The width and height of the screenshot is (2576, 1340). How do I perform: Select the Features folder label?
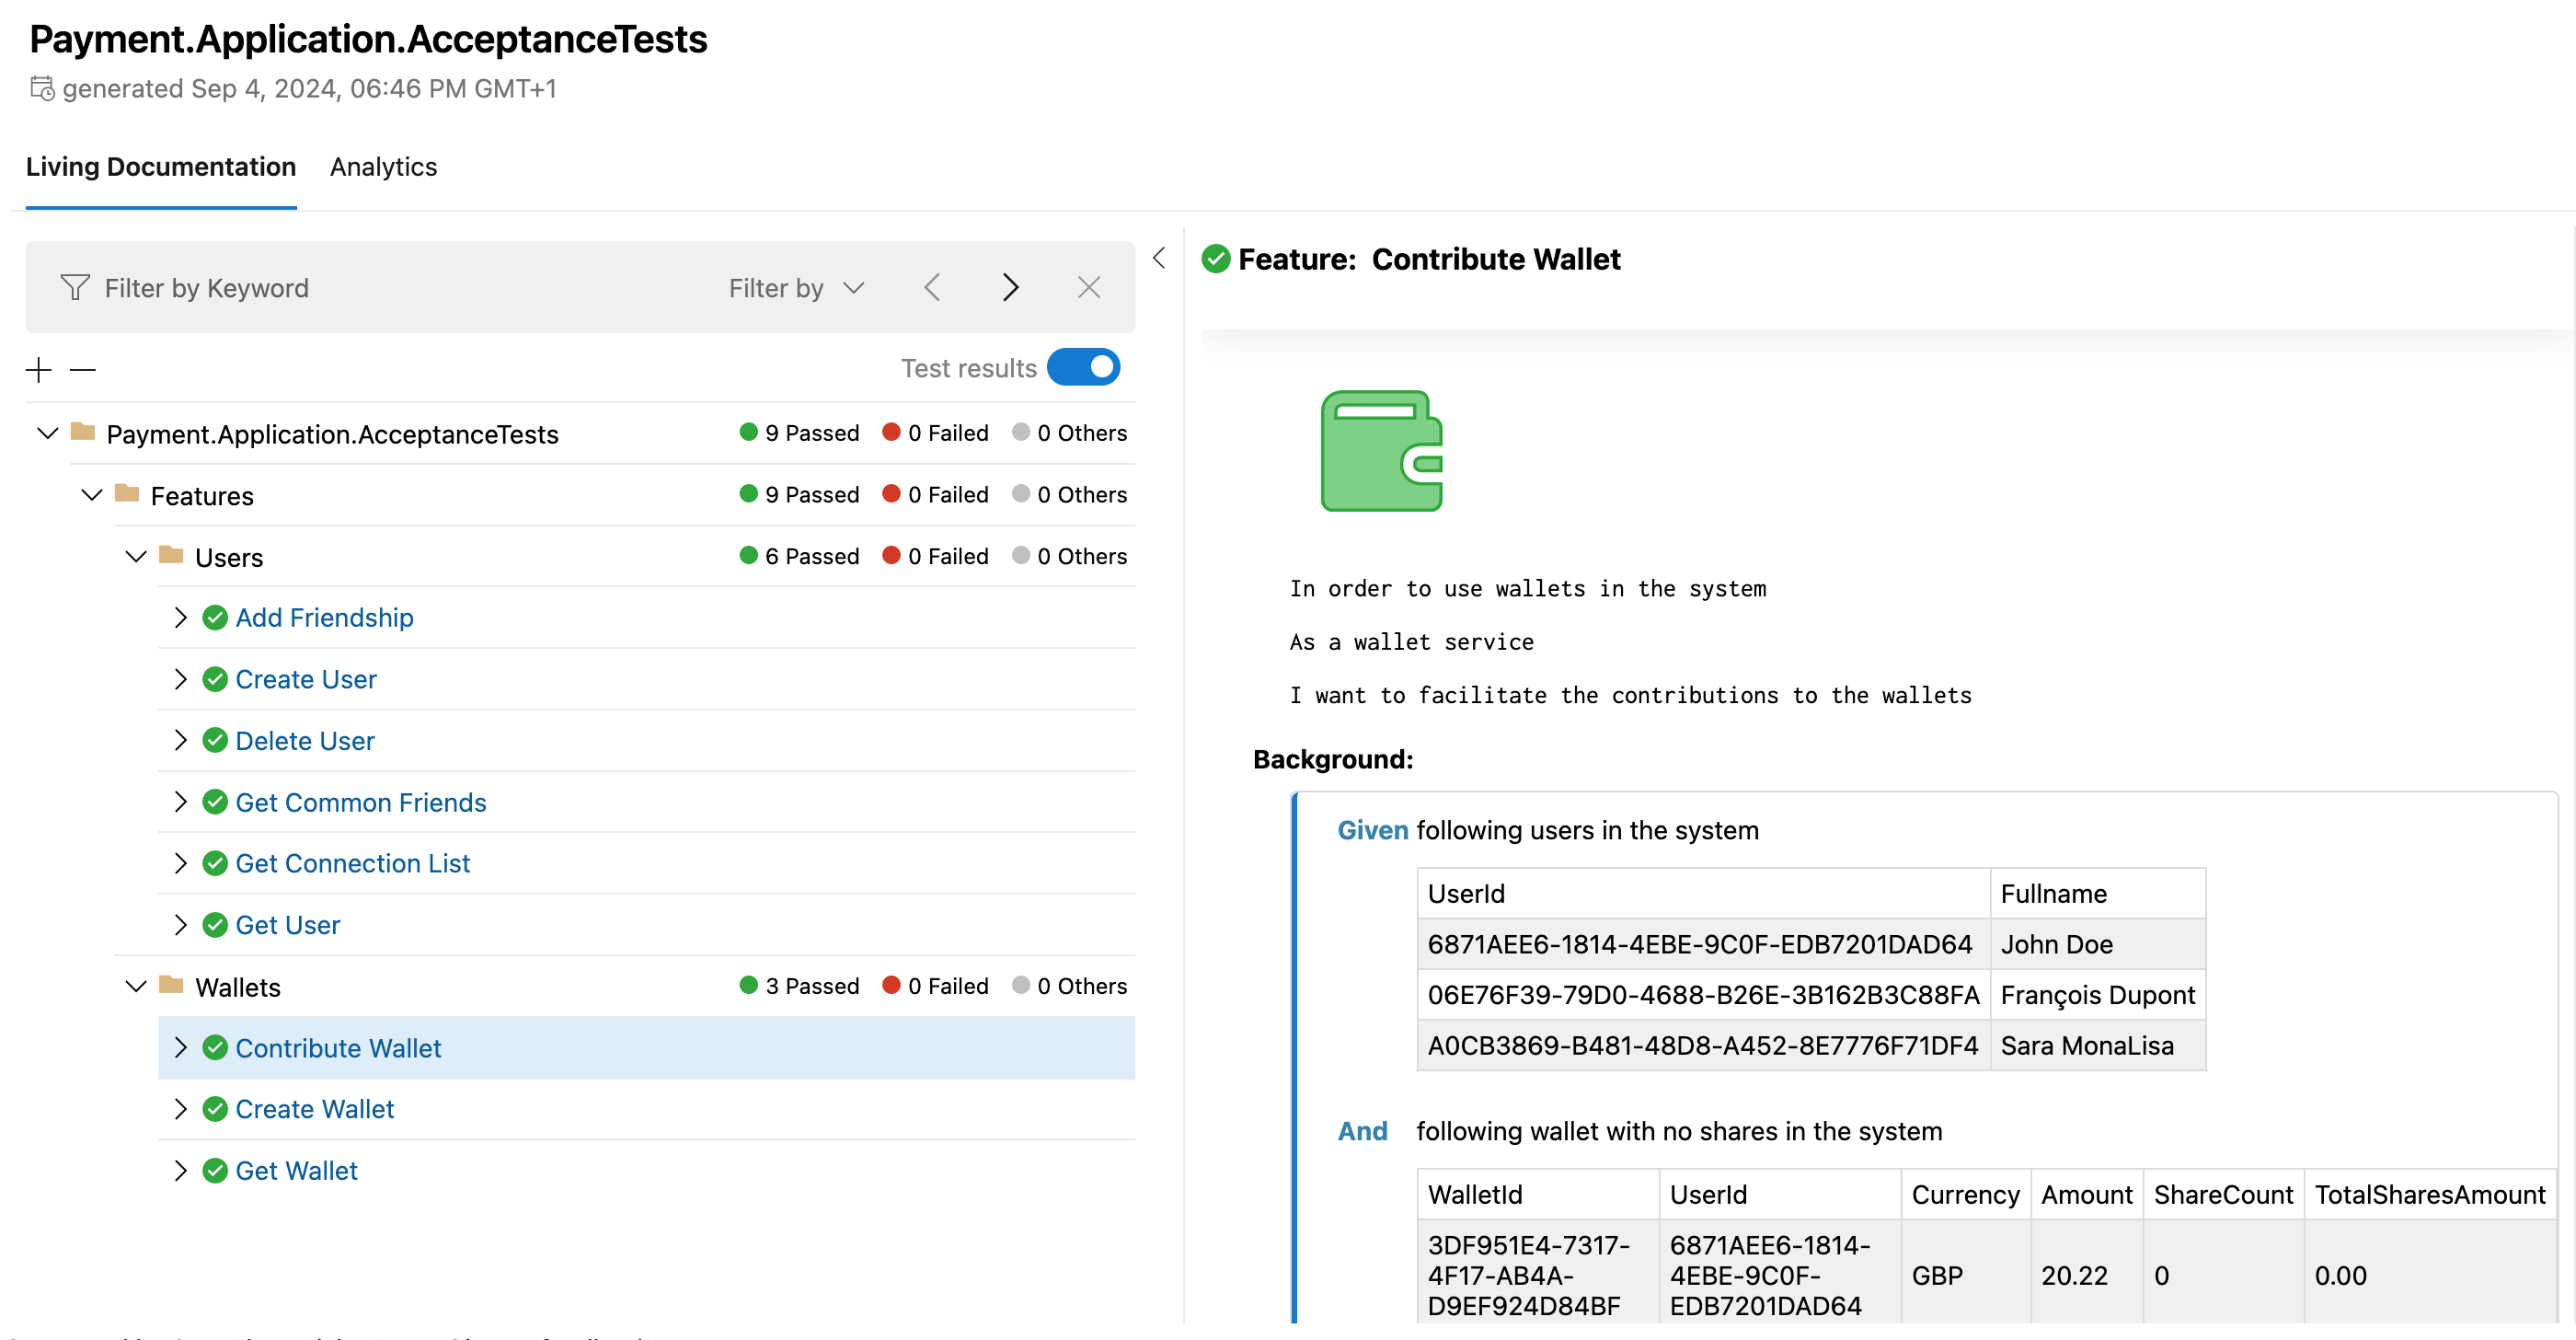[202, 496]
